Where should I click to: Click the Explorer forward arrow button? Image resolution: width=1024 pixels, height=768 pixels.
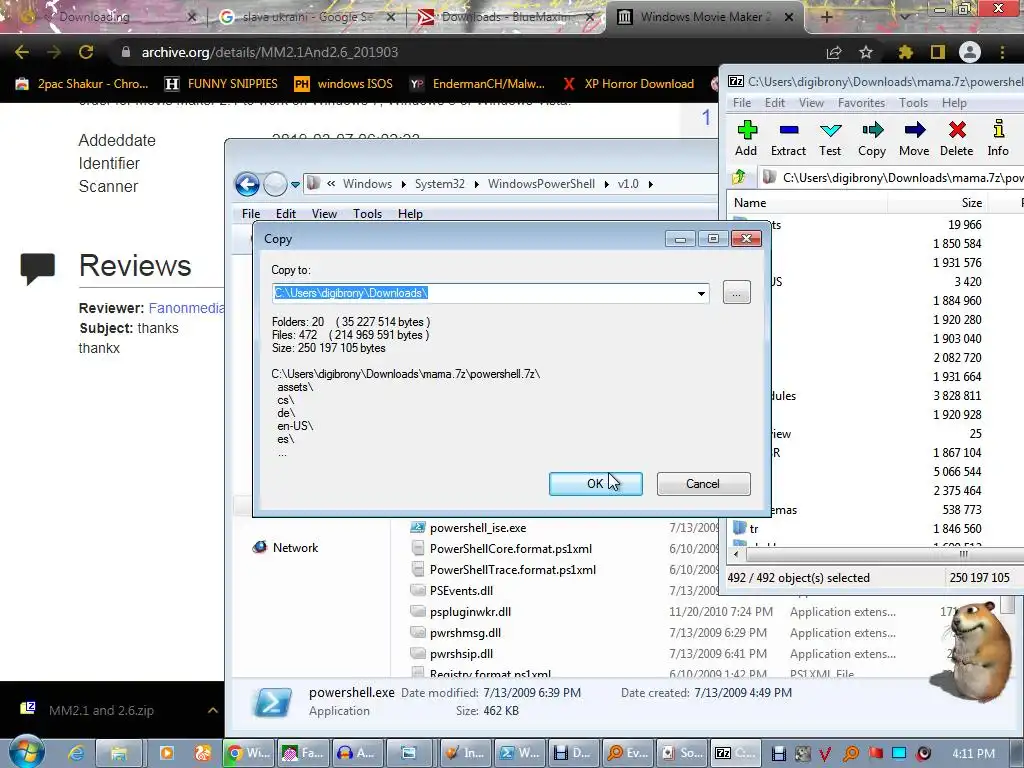(275, 184)
